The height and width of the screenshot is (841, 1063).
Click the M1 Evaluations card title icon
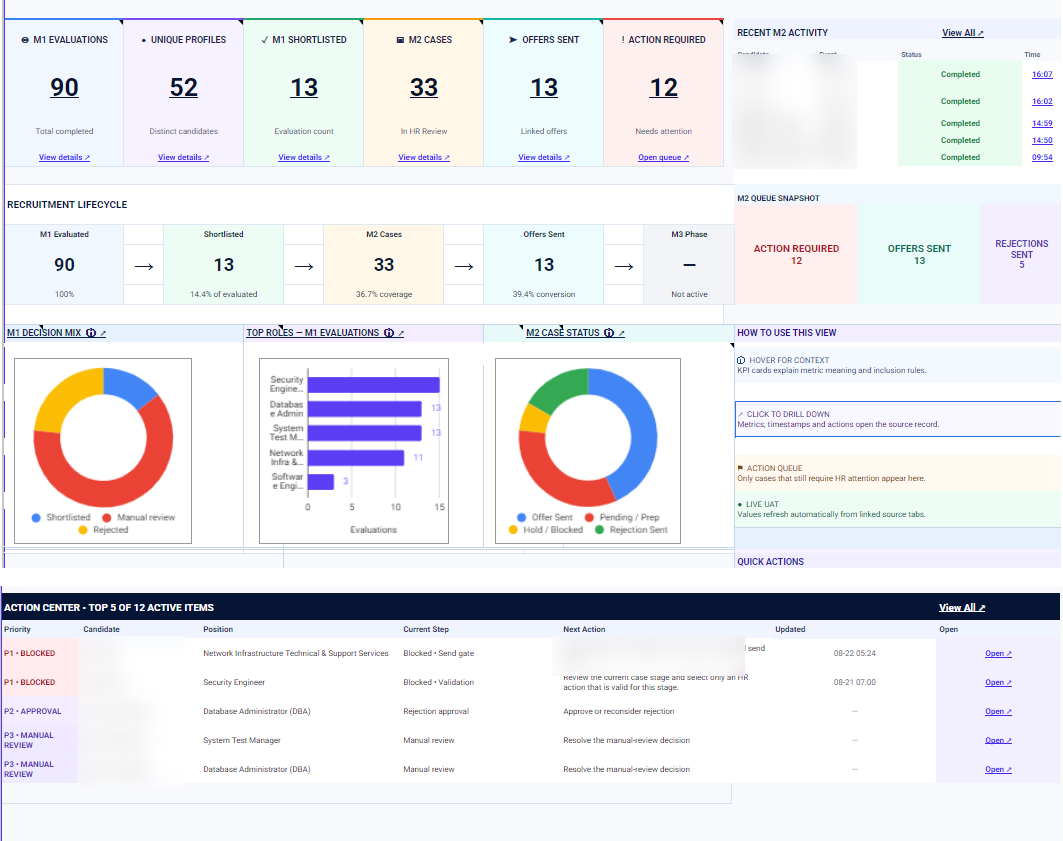tap(25, 40)
